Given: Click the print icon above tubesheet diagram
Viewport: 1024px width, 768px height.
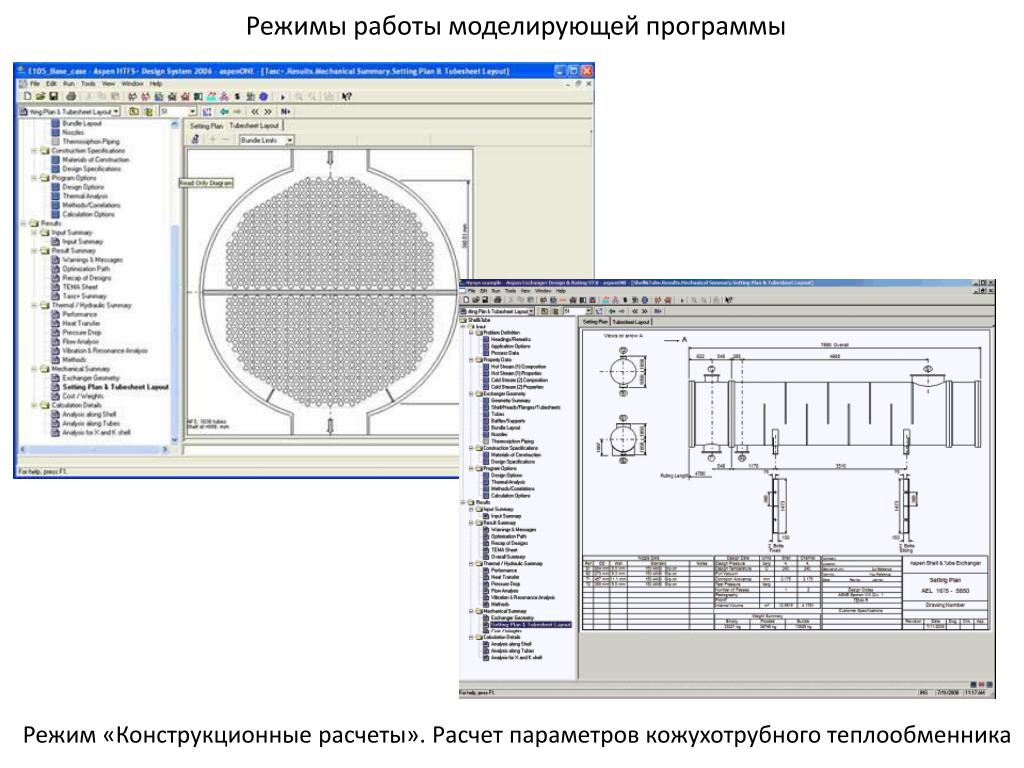Looking at the screenshot, I should coord(195,140).
